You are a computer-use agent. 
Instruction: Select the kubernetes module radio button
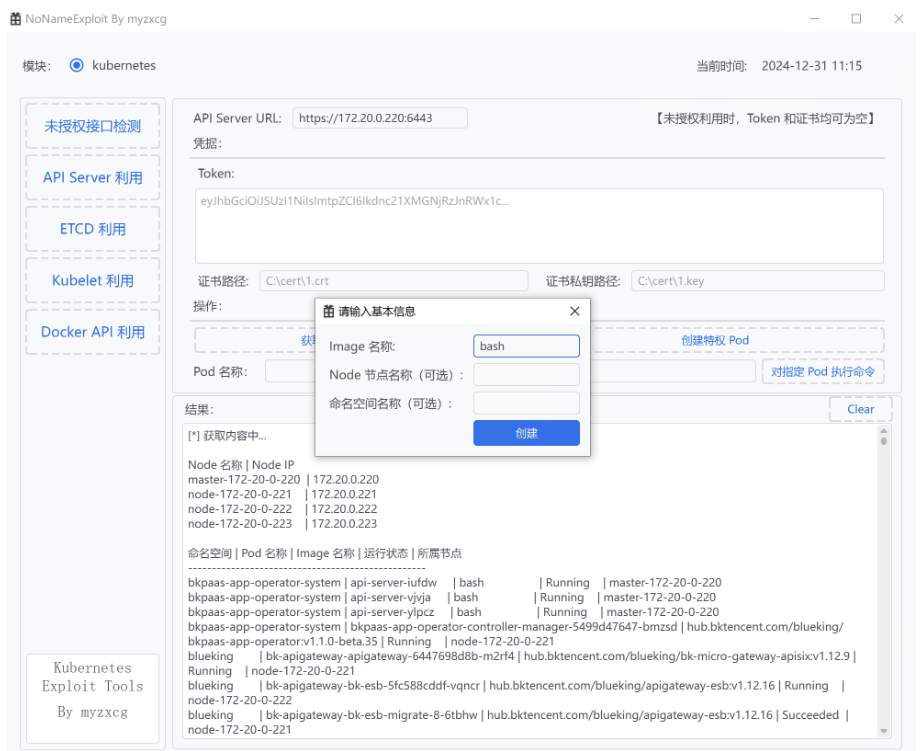point(77,65)
